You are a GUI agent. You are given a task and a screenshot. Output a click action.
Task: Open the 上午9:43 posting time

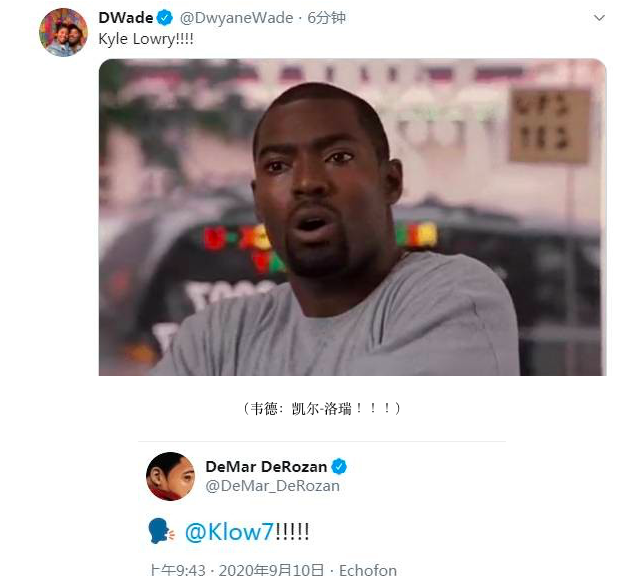pos(178,570)
